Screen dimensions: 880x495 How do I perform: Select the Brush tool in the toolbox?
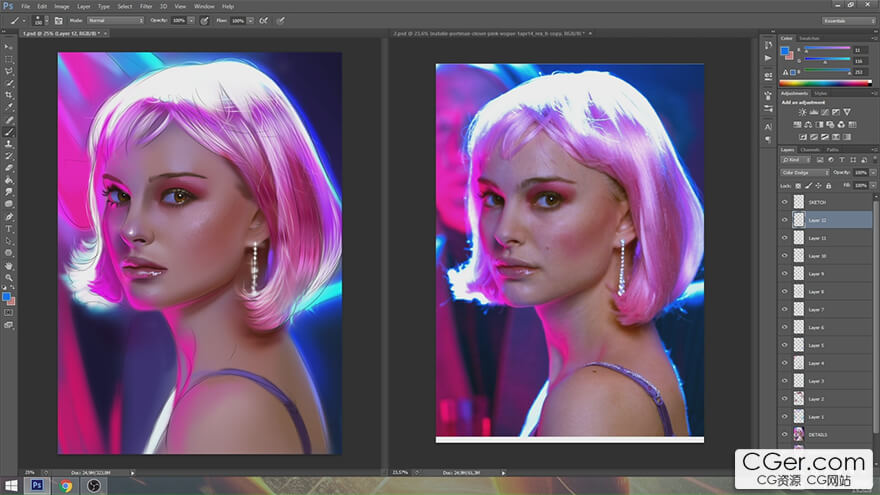(x=8, y=132)
